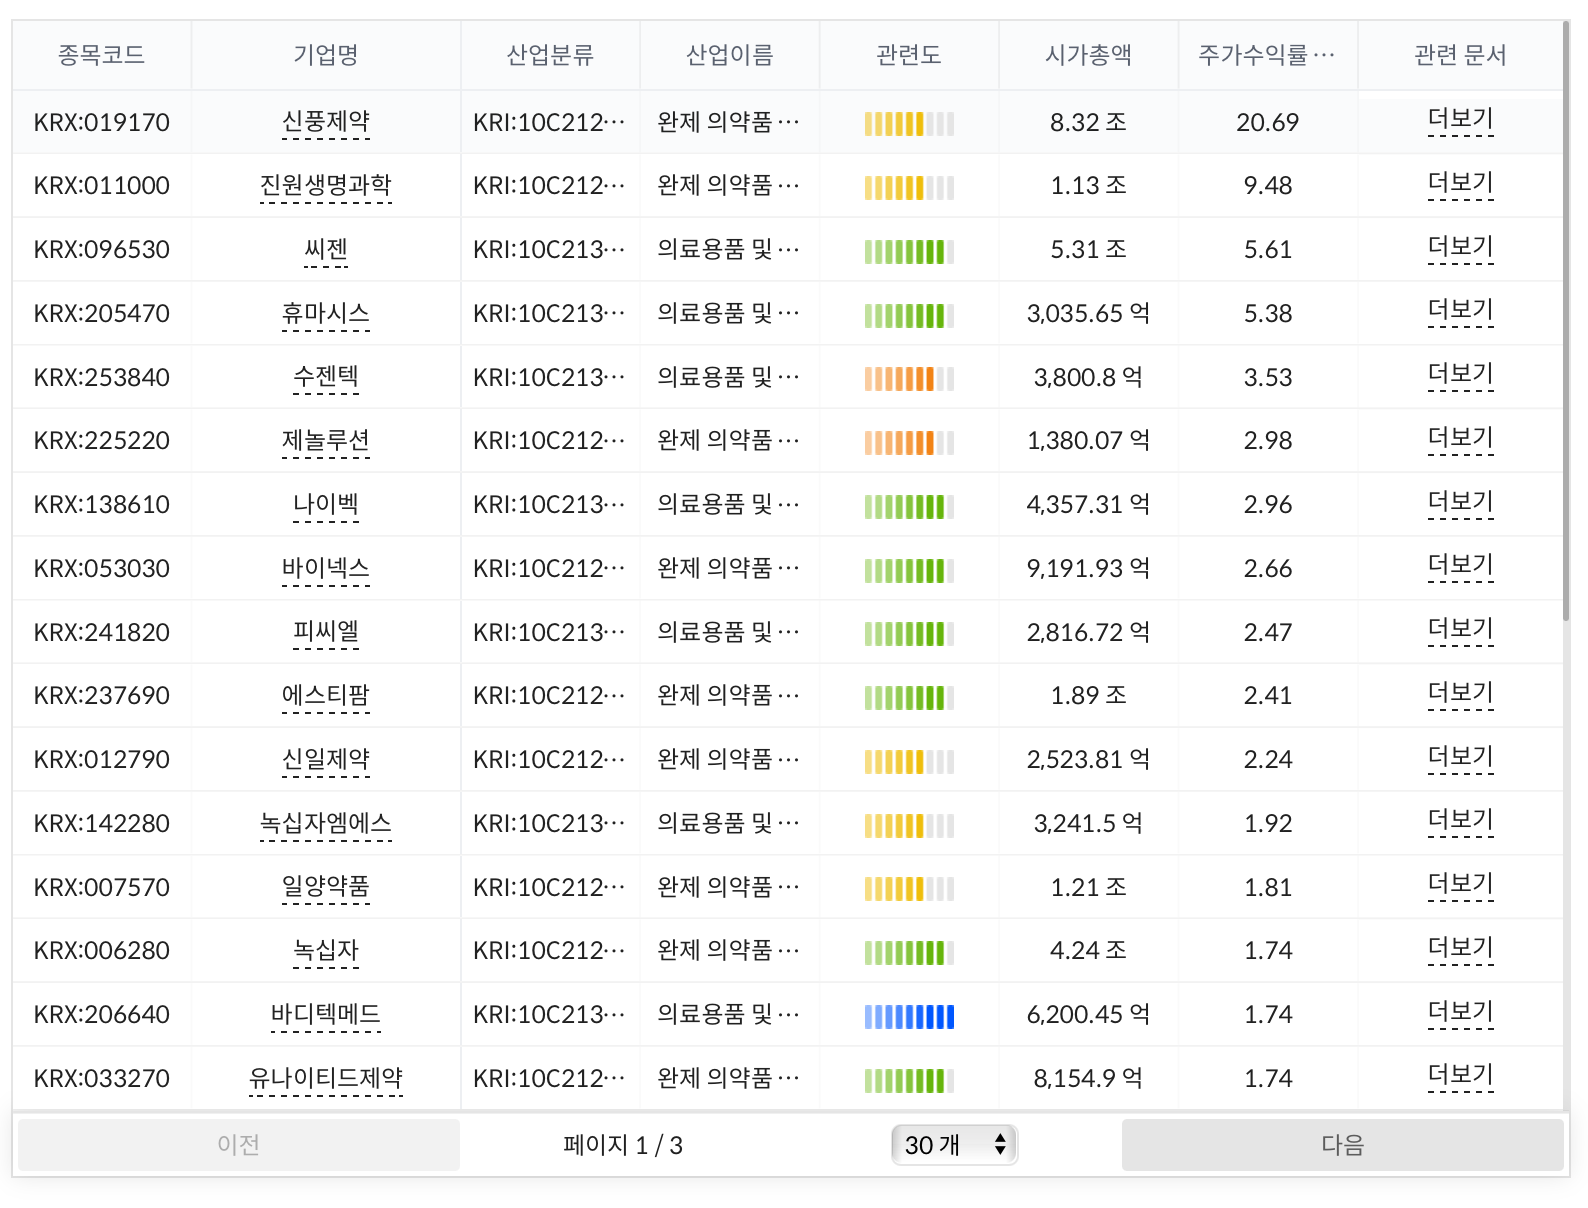Sort by the 종목코드 column header
Image resolution: width=1588 pixels, height=1208 pixels.
click(x=101, y=55)
